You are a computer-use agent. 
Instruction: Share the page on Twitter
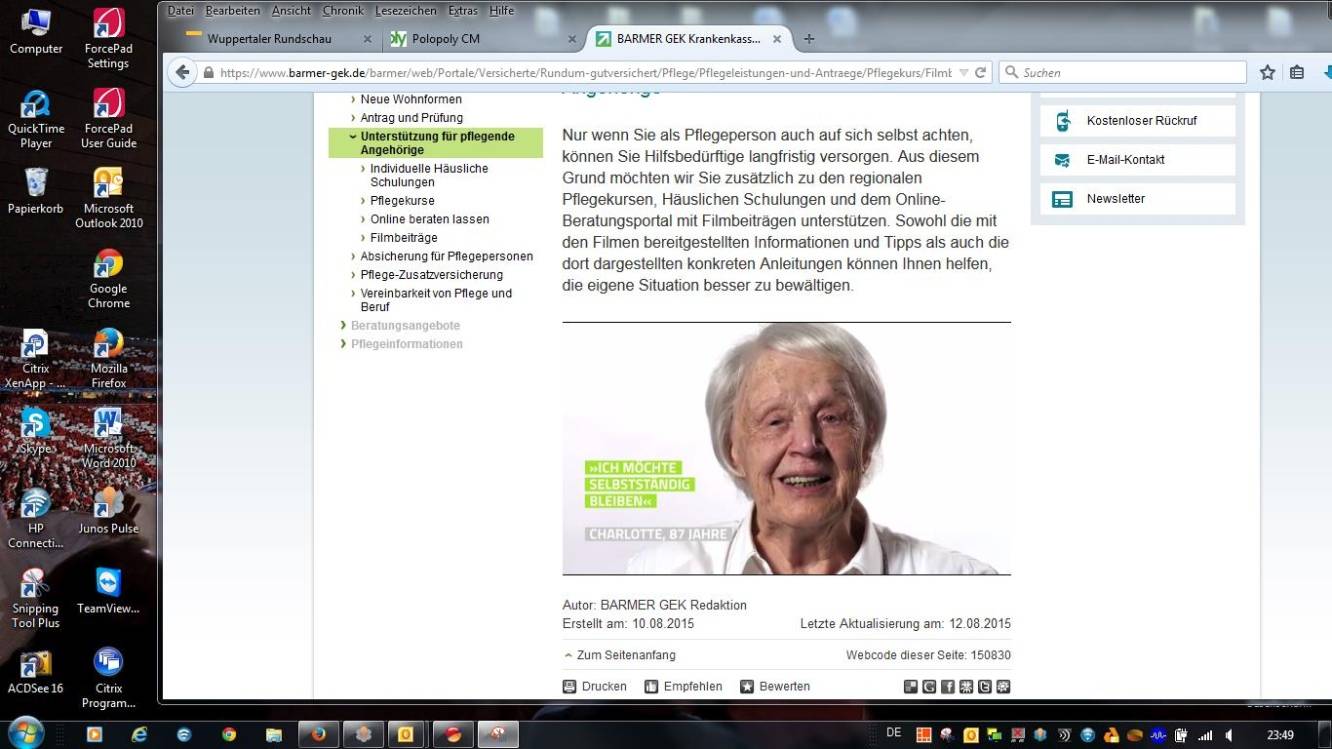tap(984, 686)
